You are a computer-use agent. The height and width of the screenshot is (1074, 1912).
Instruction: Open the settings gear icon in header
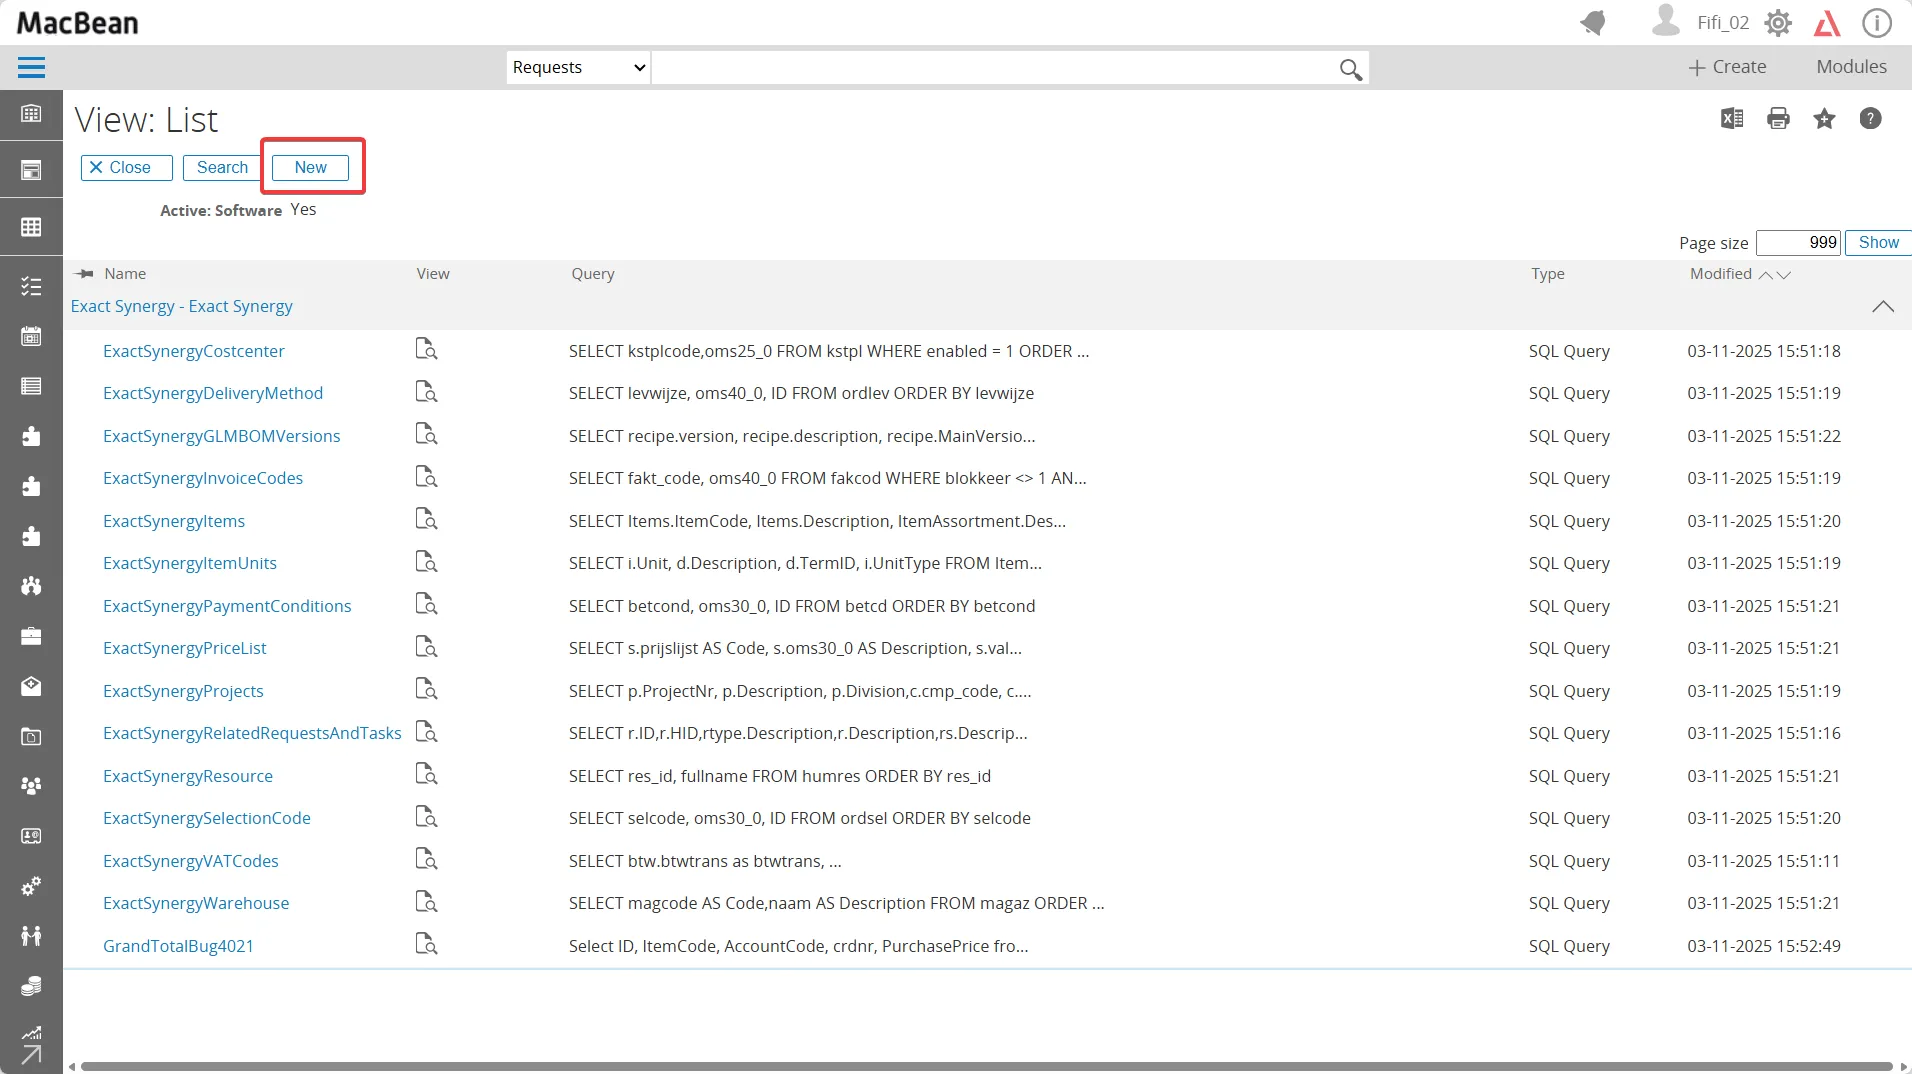1778,22
